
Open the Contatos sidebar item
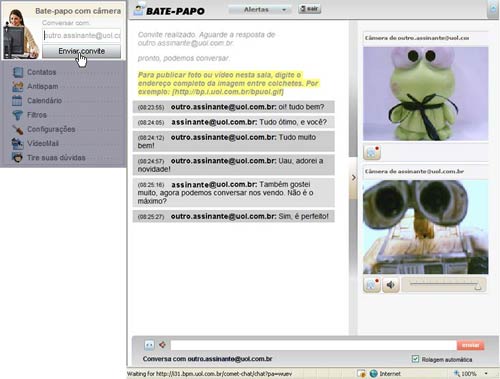[41, 72]
